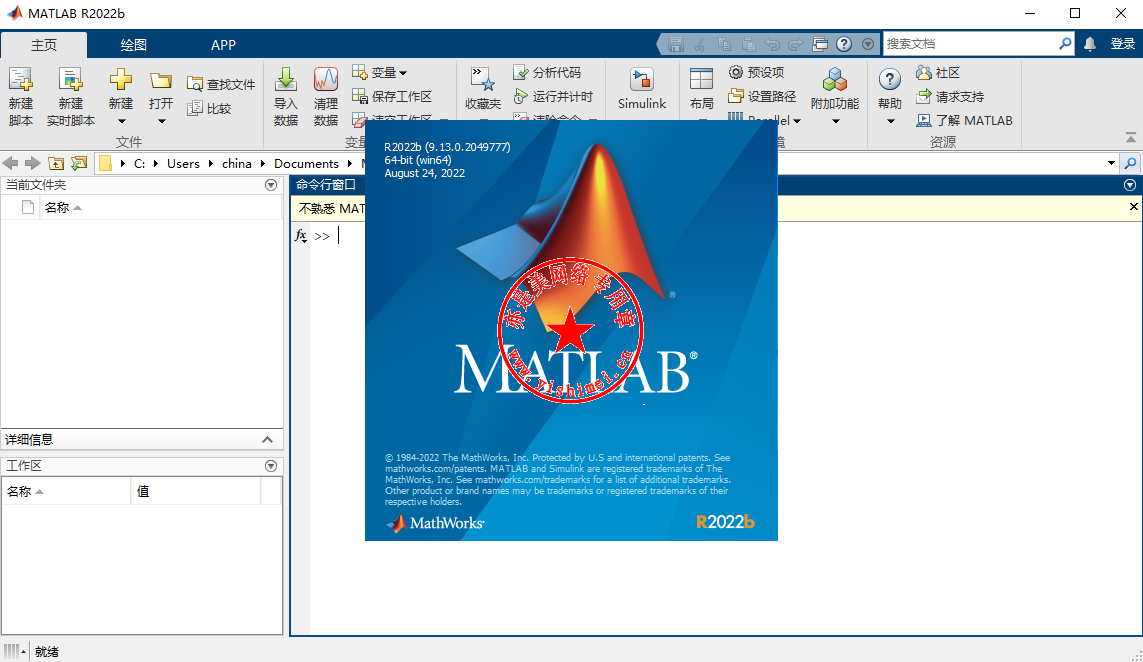Minimize the toolstrip with collapse arrow

[1131, 137]
